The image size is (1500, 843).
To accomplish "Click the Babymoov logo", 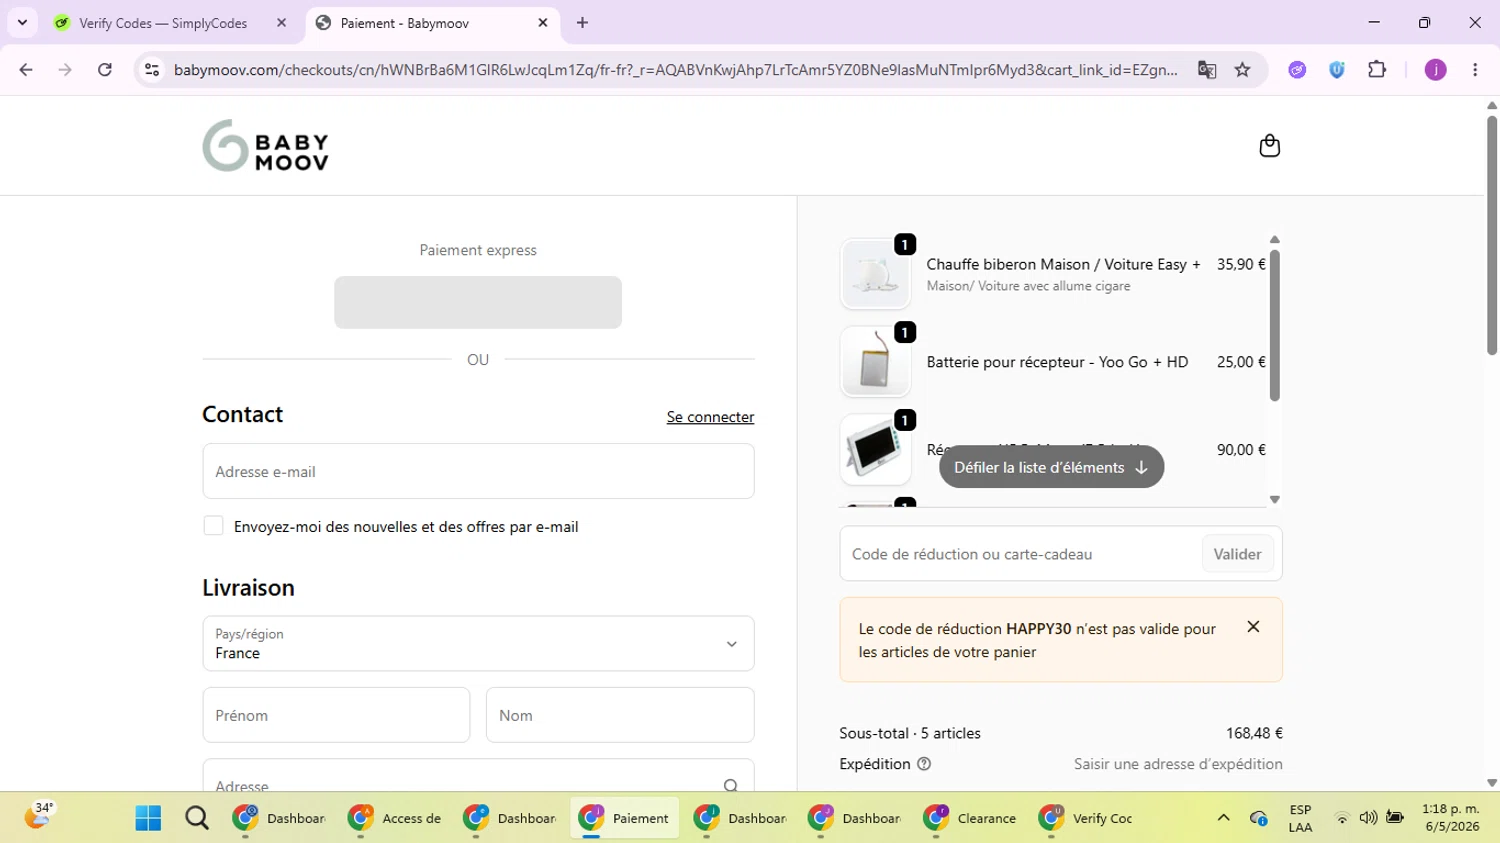I will pyautogui.click(x=265, y=146).
